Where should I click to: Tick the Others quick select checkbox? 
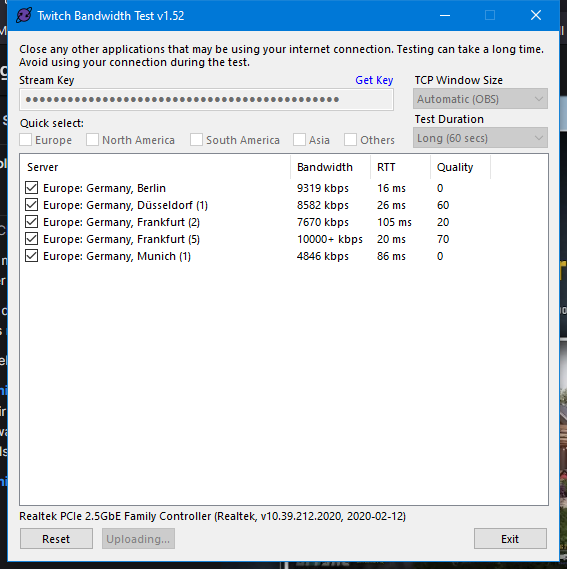pyautogui.click(x=350, y=140)
